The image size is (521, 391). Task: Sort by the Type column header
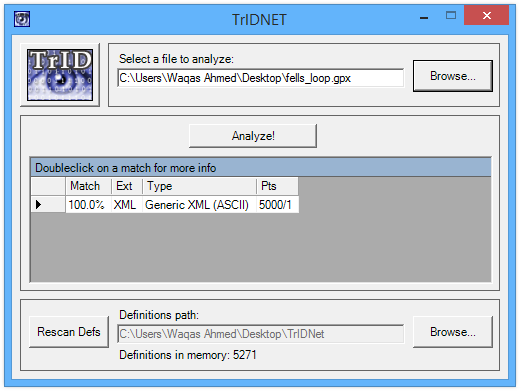pyautogui.click(x=199, y=186)
